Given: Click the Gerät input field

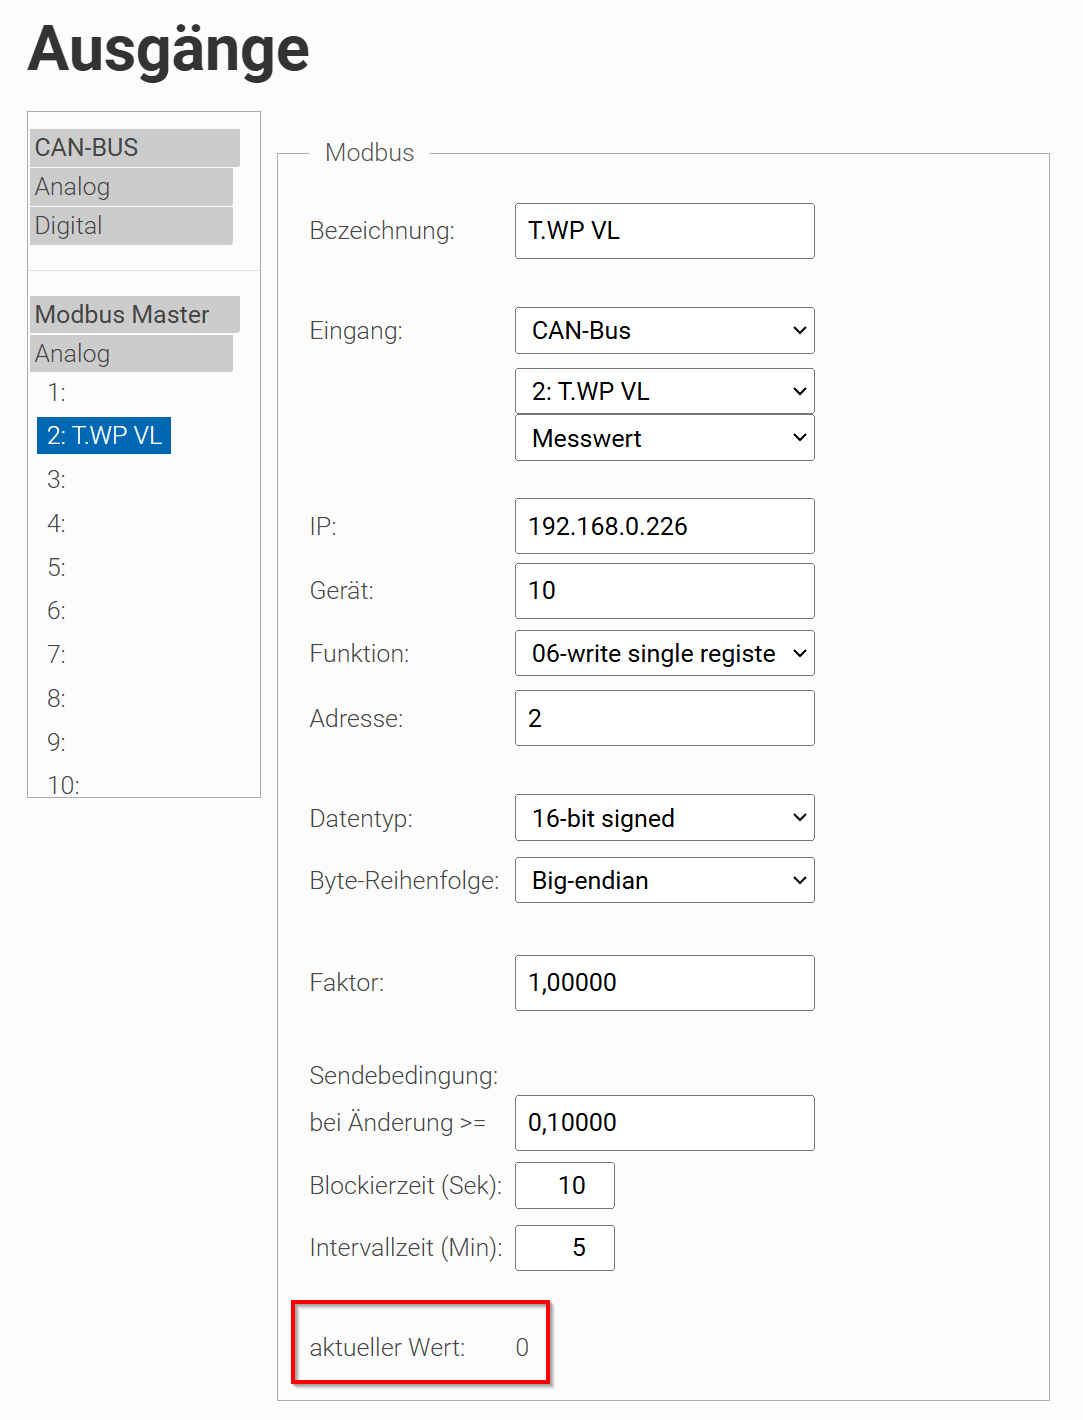Looking at the screenshot, I should coord(664,591).
